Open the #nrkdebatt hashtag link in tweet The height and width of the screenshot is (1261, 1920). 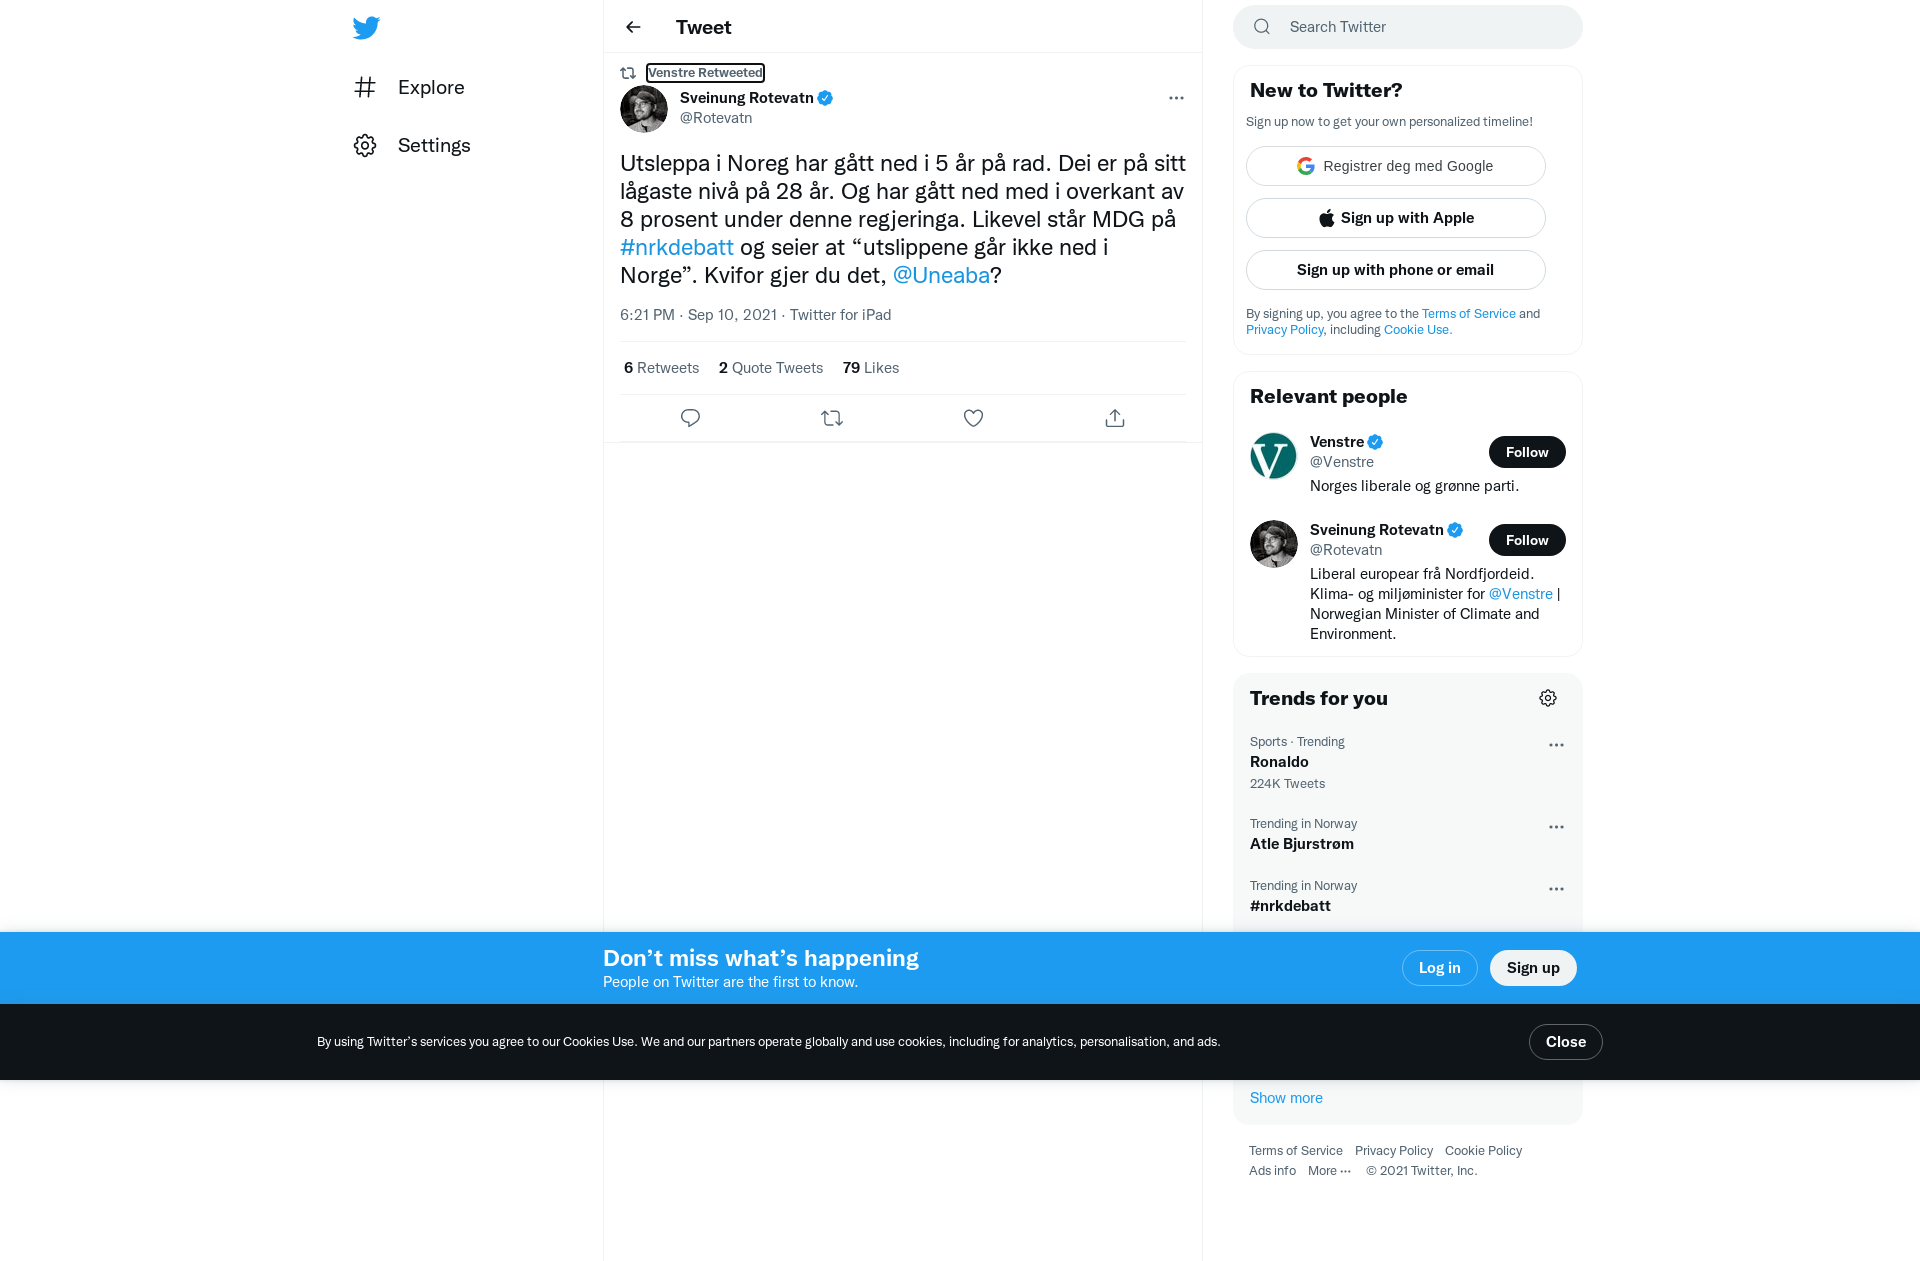(677, 248)
